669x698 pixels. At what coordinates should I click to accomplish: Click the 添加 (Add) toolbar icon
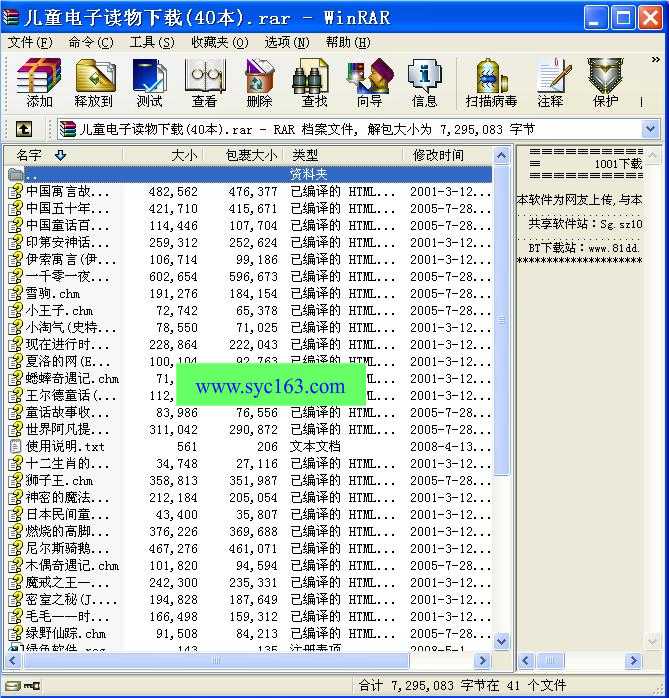pos(39,82)
